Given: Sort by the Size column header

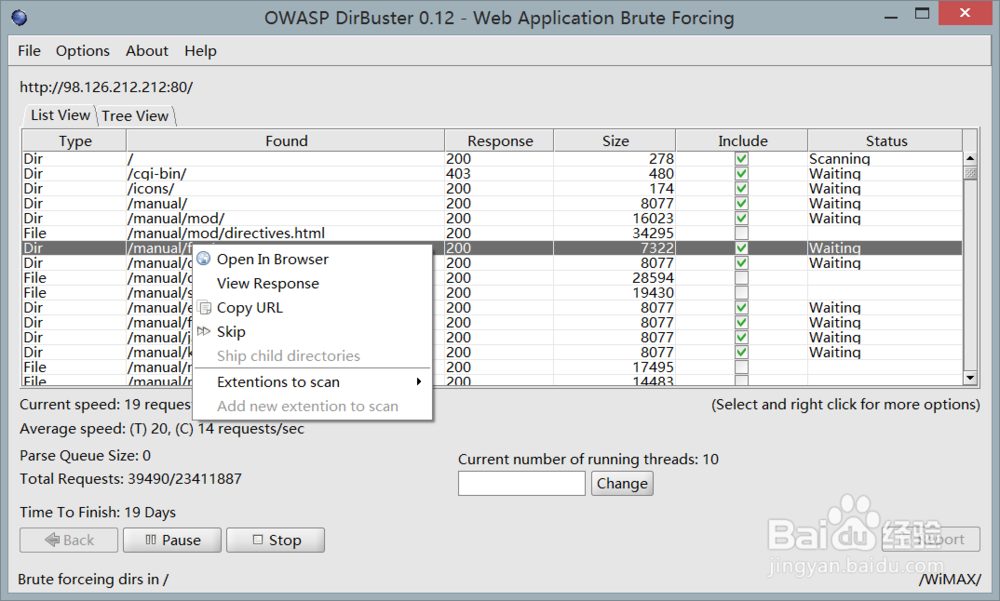Looking at the screenshot, I should click(x=615, y=141).
